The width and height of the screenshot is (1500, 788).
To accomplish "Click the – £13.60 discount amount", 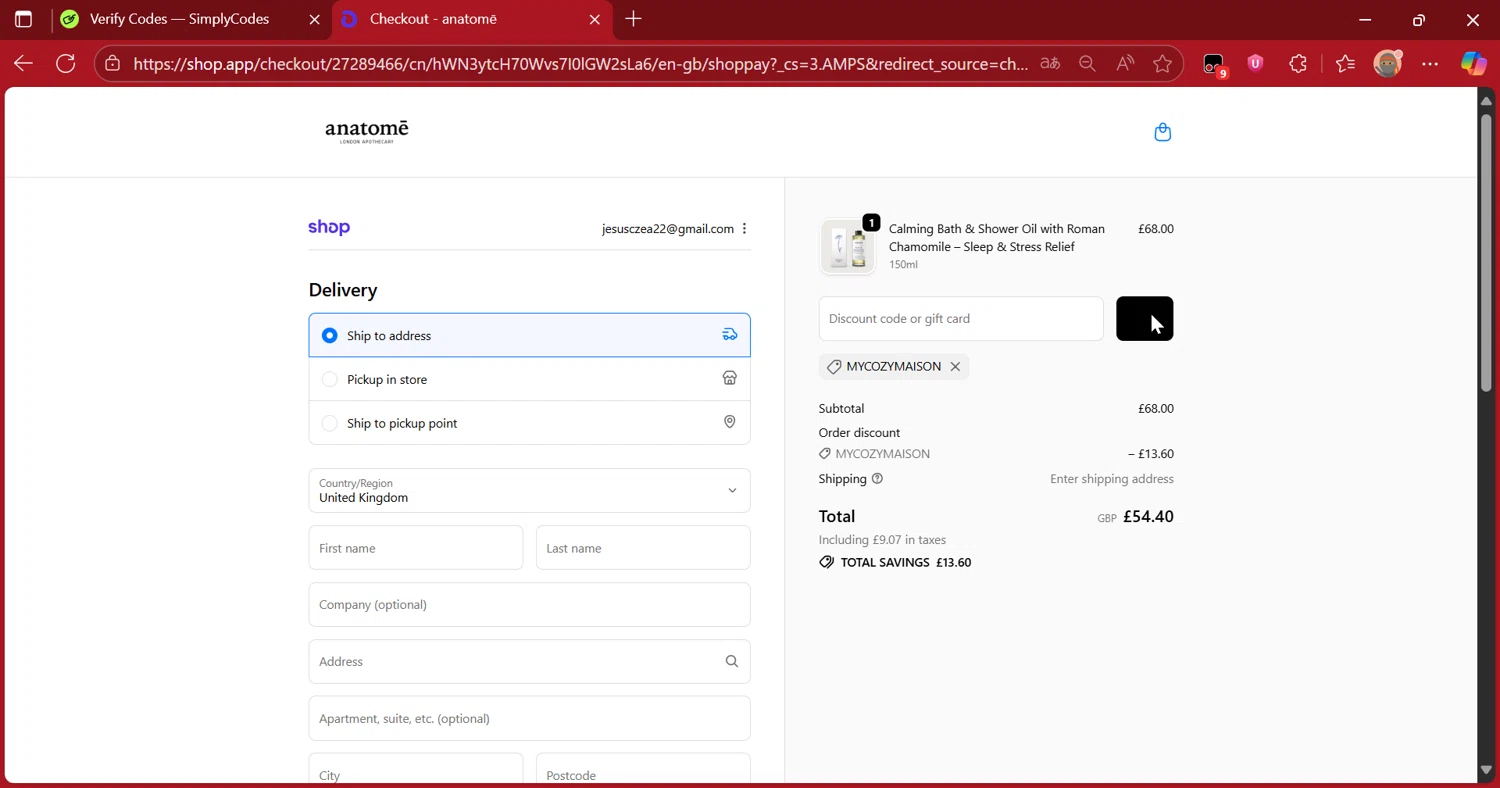I will (x=1151, y=454).
